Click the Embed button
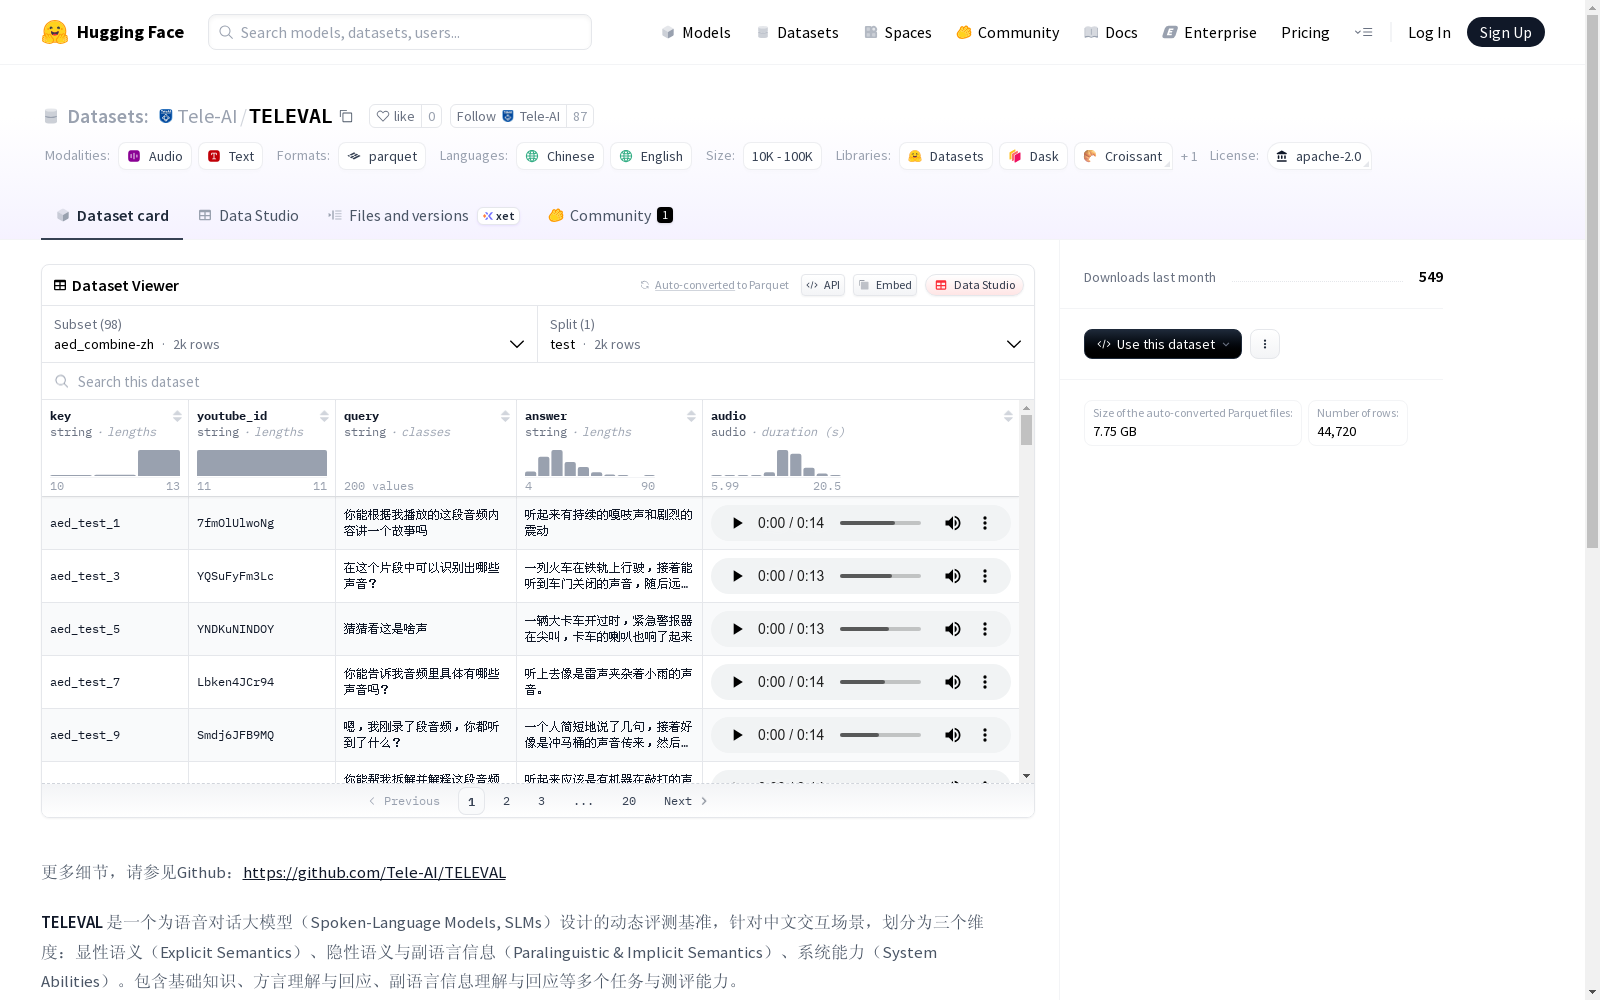The image size is (1600, 1000). coord(885,285)
